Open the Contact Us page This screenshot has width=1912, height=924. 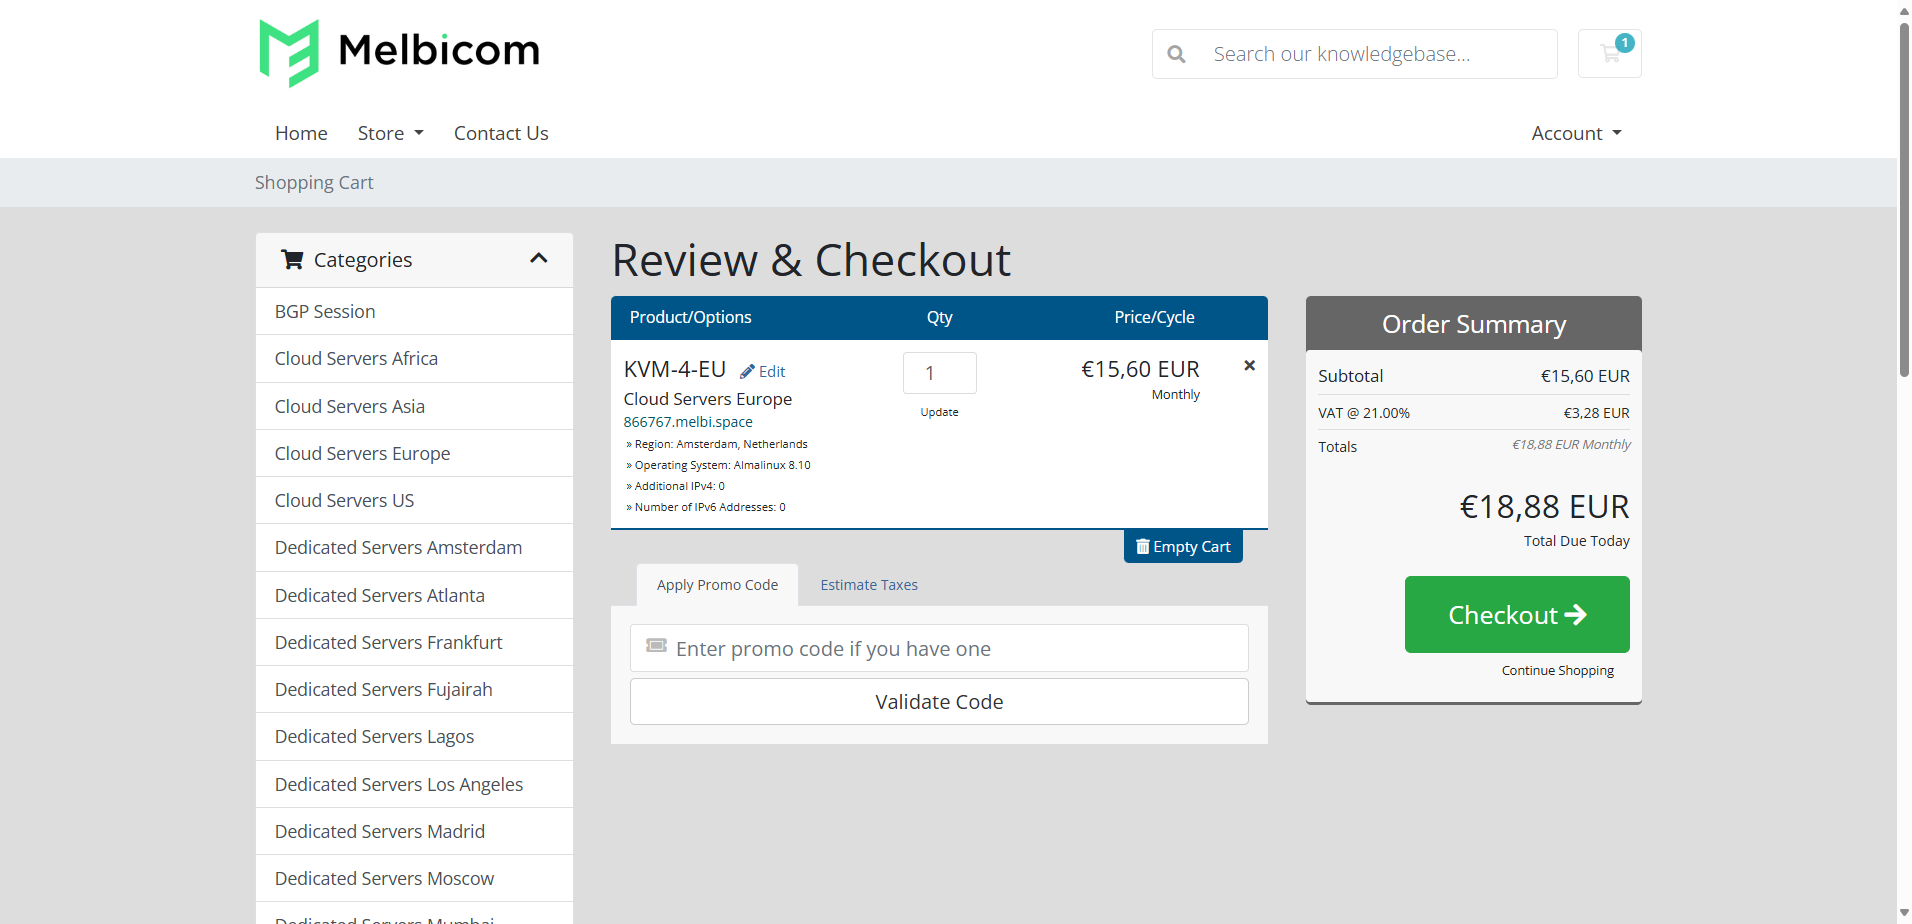tap(501, 133)
